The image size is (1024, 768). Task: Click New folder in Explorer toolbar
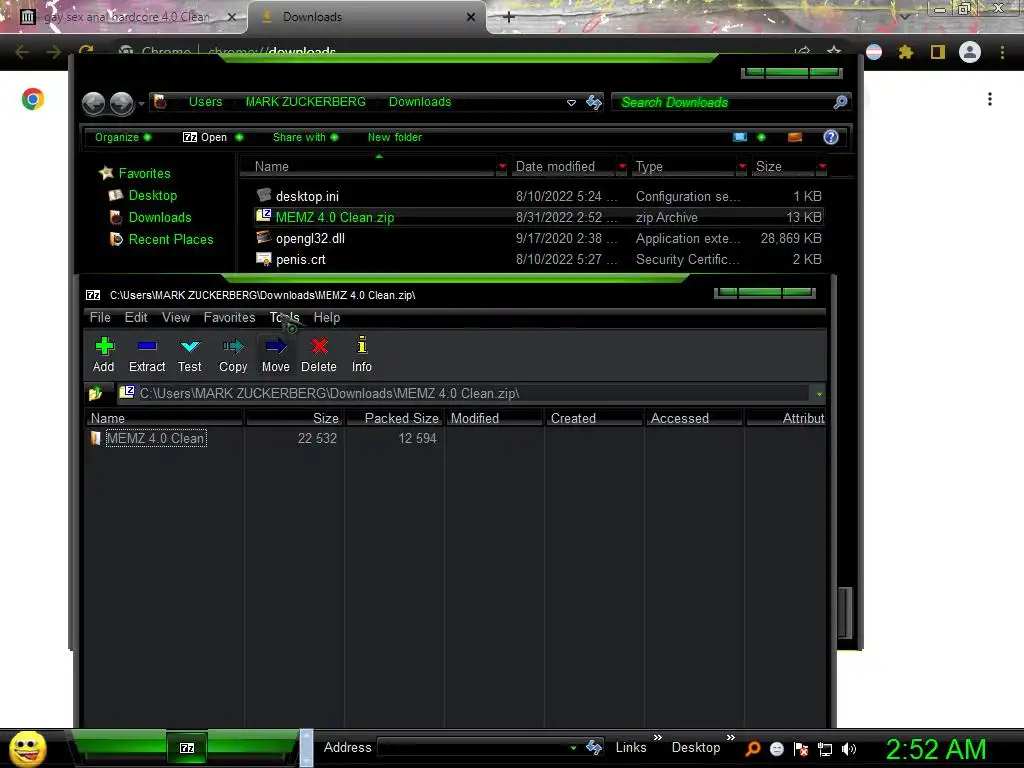point(394,137)
